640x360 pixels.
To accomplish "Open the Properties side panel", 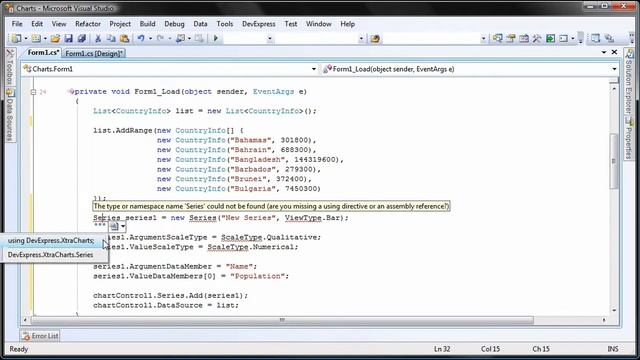I will click(x=629, y=138).
